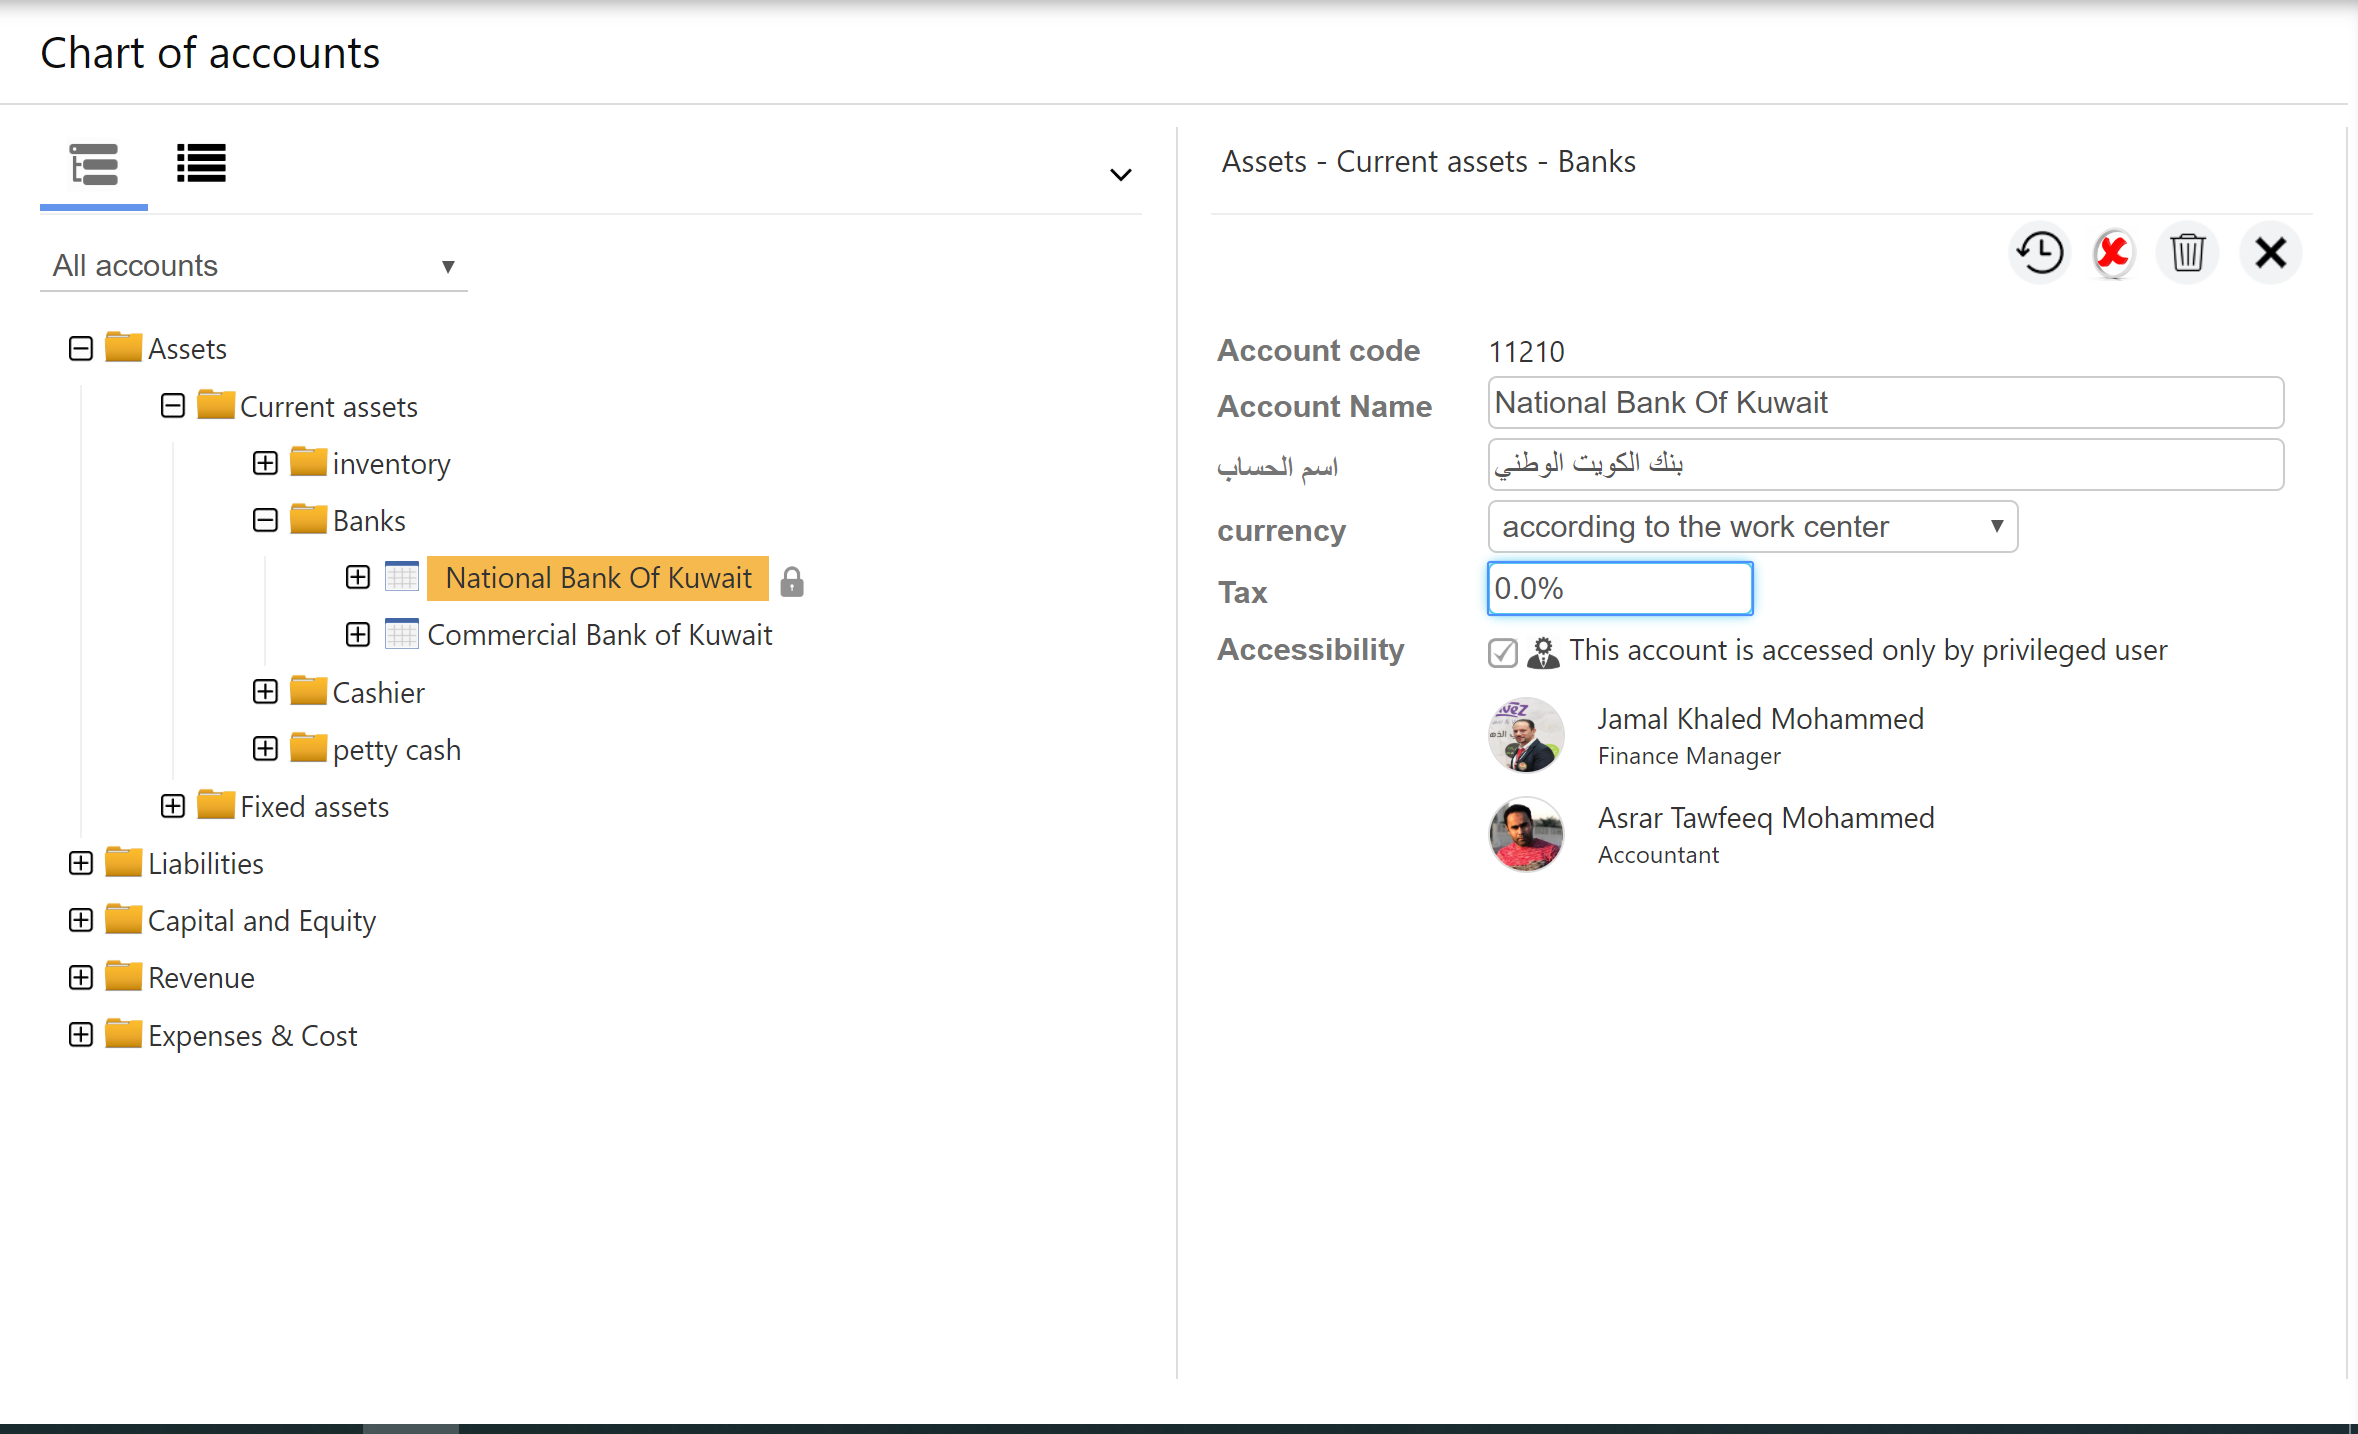Select the Cashier folder icon
The width and height of the screenshot is (2358, 1434).
click(x=308, y=691)
